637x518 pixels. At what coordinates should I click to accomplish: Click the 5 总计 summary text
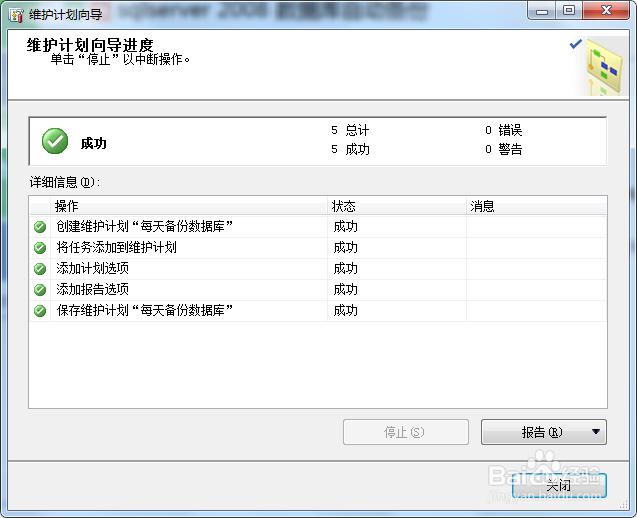pos(350,130)
